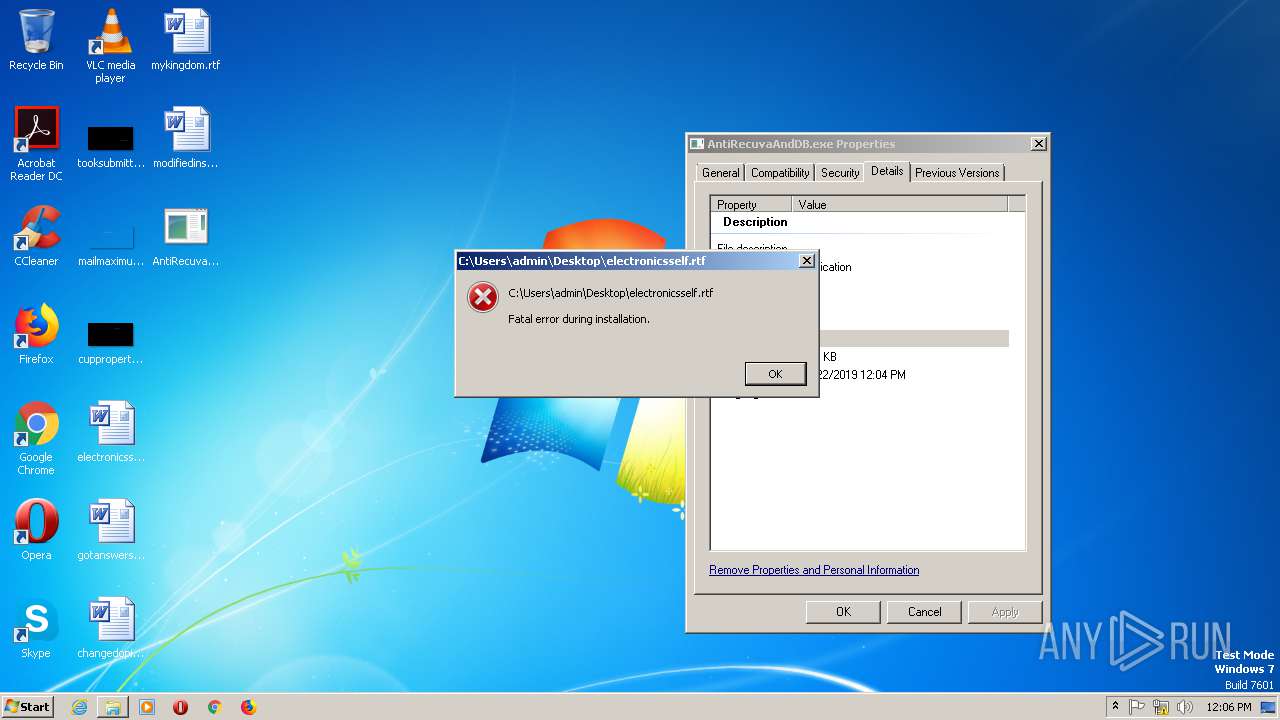The height and width of the screenshot is (720, 1280).
Task: Select the gotanswers… document icon
Action: click(x=110, y=530)
